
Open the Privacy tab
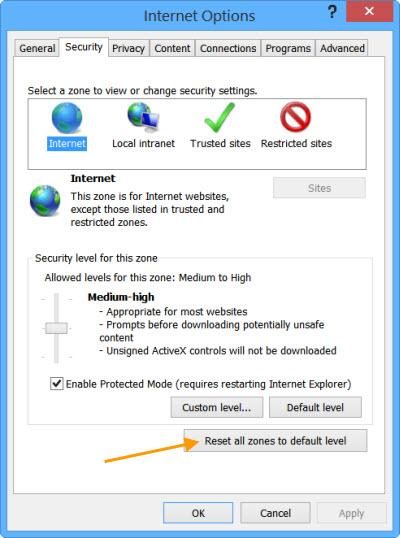pyautogui.click(x=128, y=48)
